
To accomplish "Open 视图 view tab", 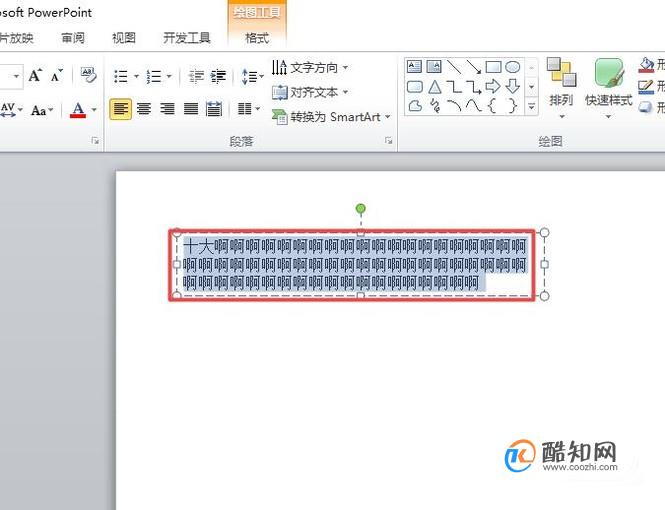I will tap(124, 38).
